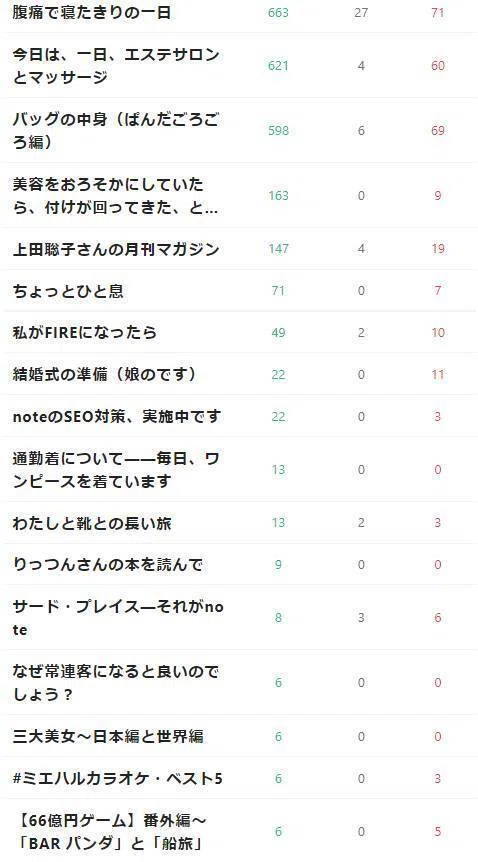478x862 pixels.
Task: Open article 腹痛で寝たきりの一日
Action: [92, 12]
